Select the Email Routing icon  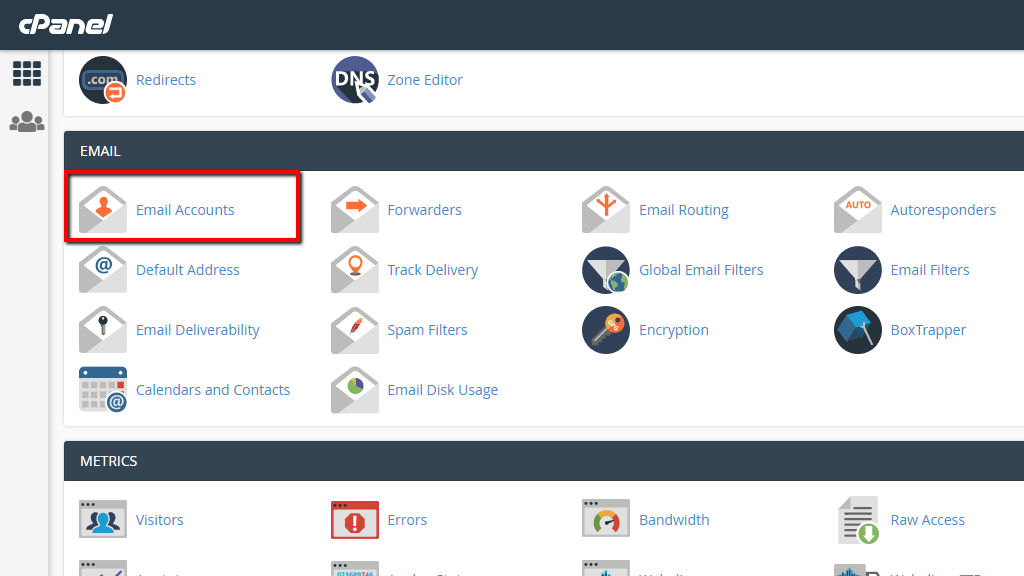point(606,210)
